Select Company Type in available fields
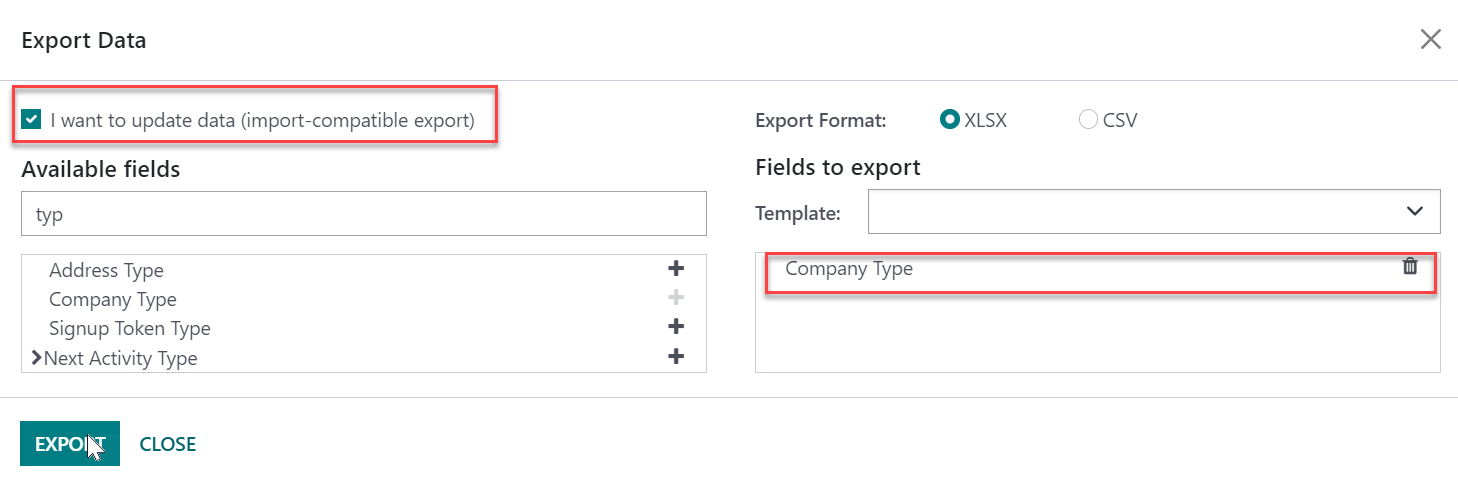Viewport: 1458px width, 482px height. (113, 299)
